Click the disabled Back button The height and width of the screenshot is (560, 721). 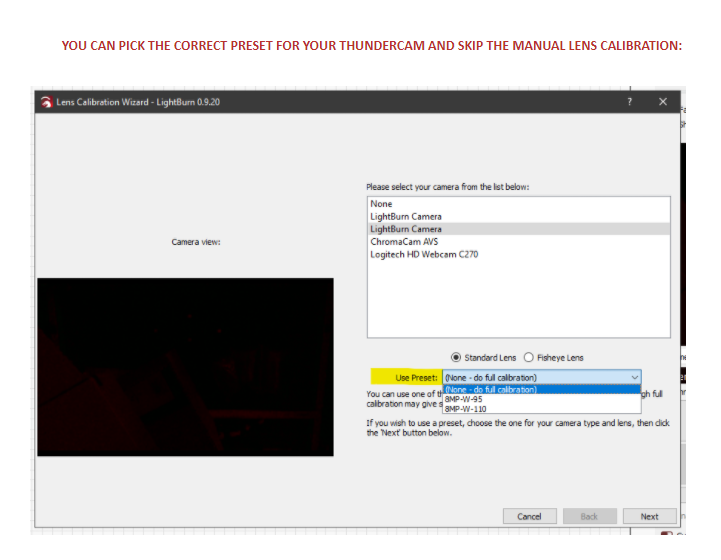(x=589, y=516)
